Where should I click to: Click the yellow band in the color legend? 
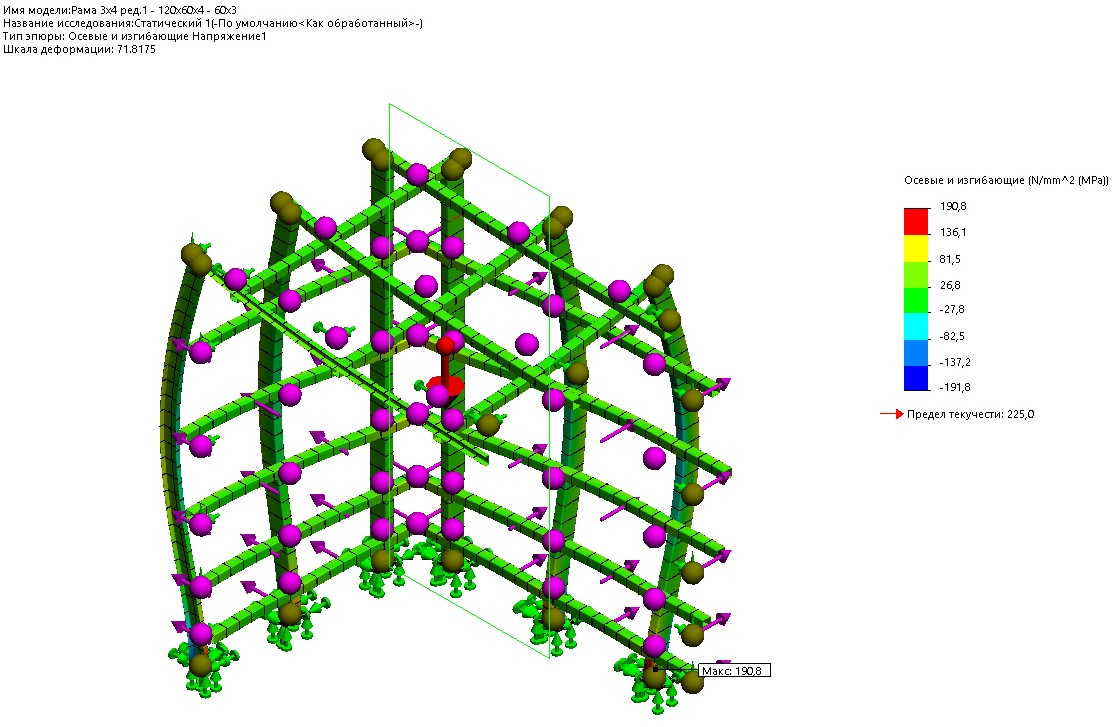pos(916,247)
